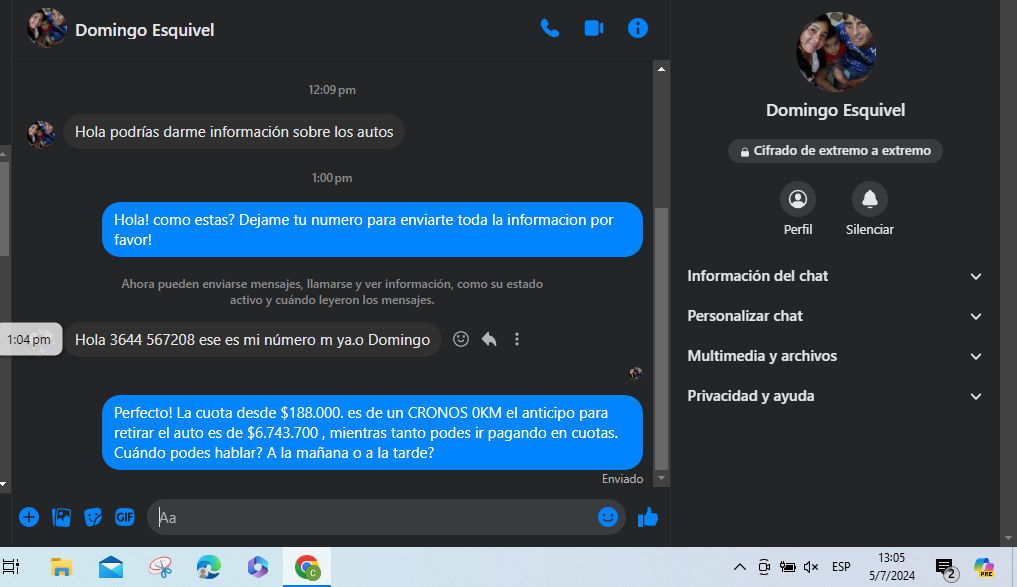Image resolution: width=1017 pixels, height=587 pixels.
Task: Click the message input field
Action: 370,517
